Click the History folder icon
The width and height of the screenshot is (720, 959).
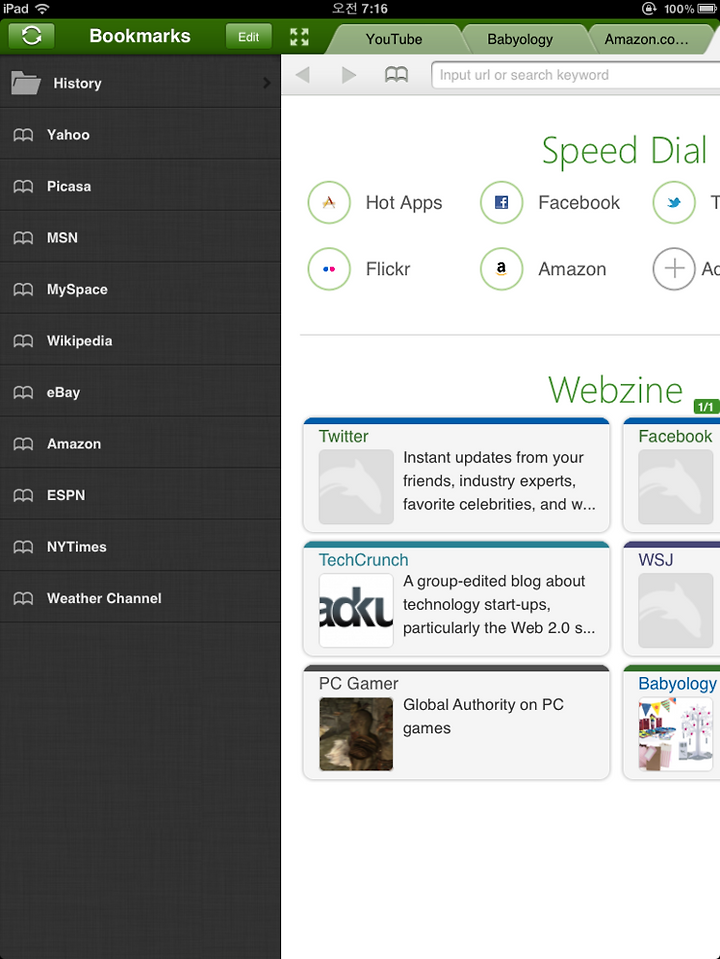point(26,83)
